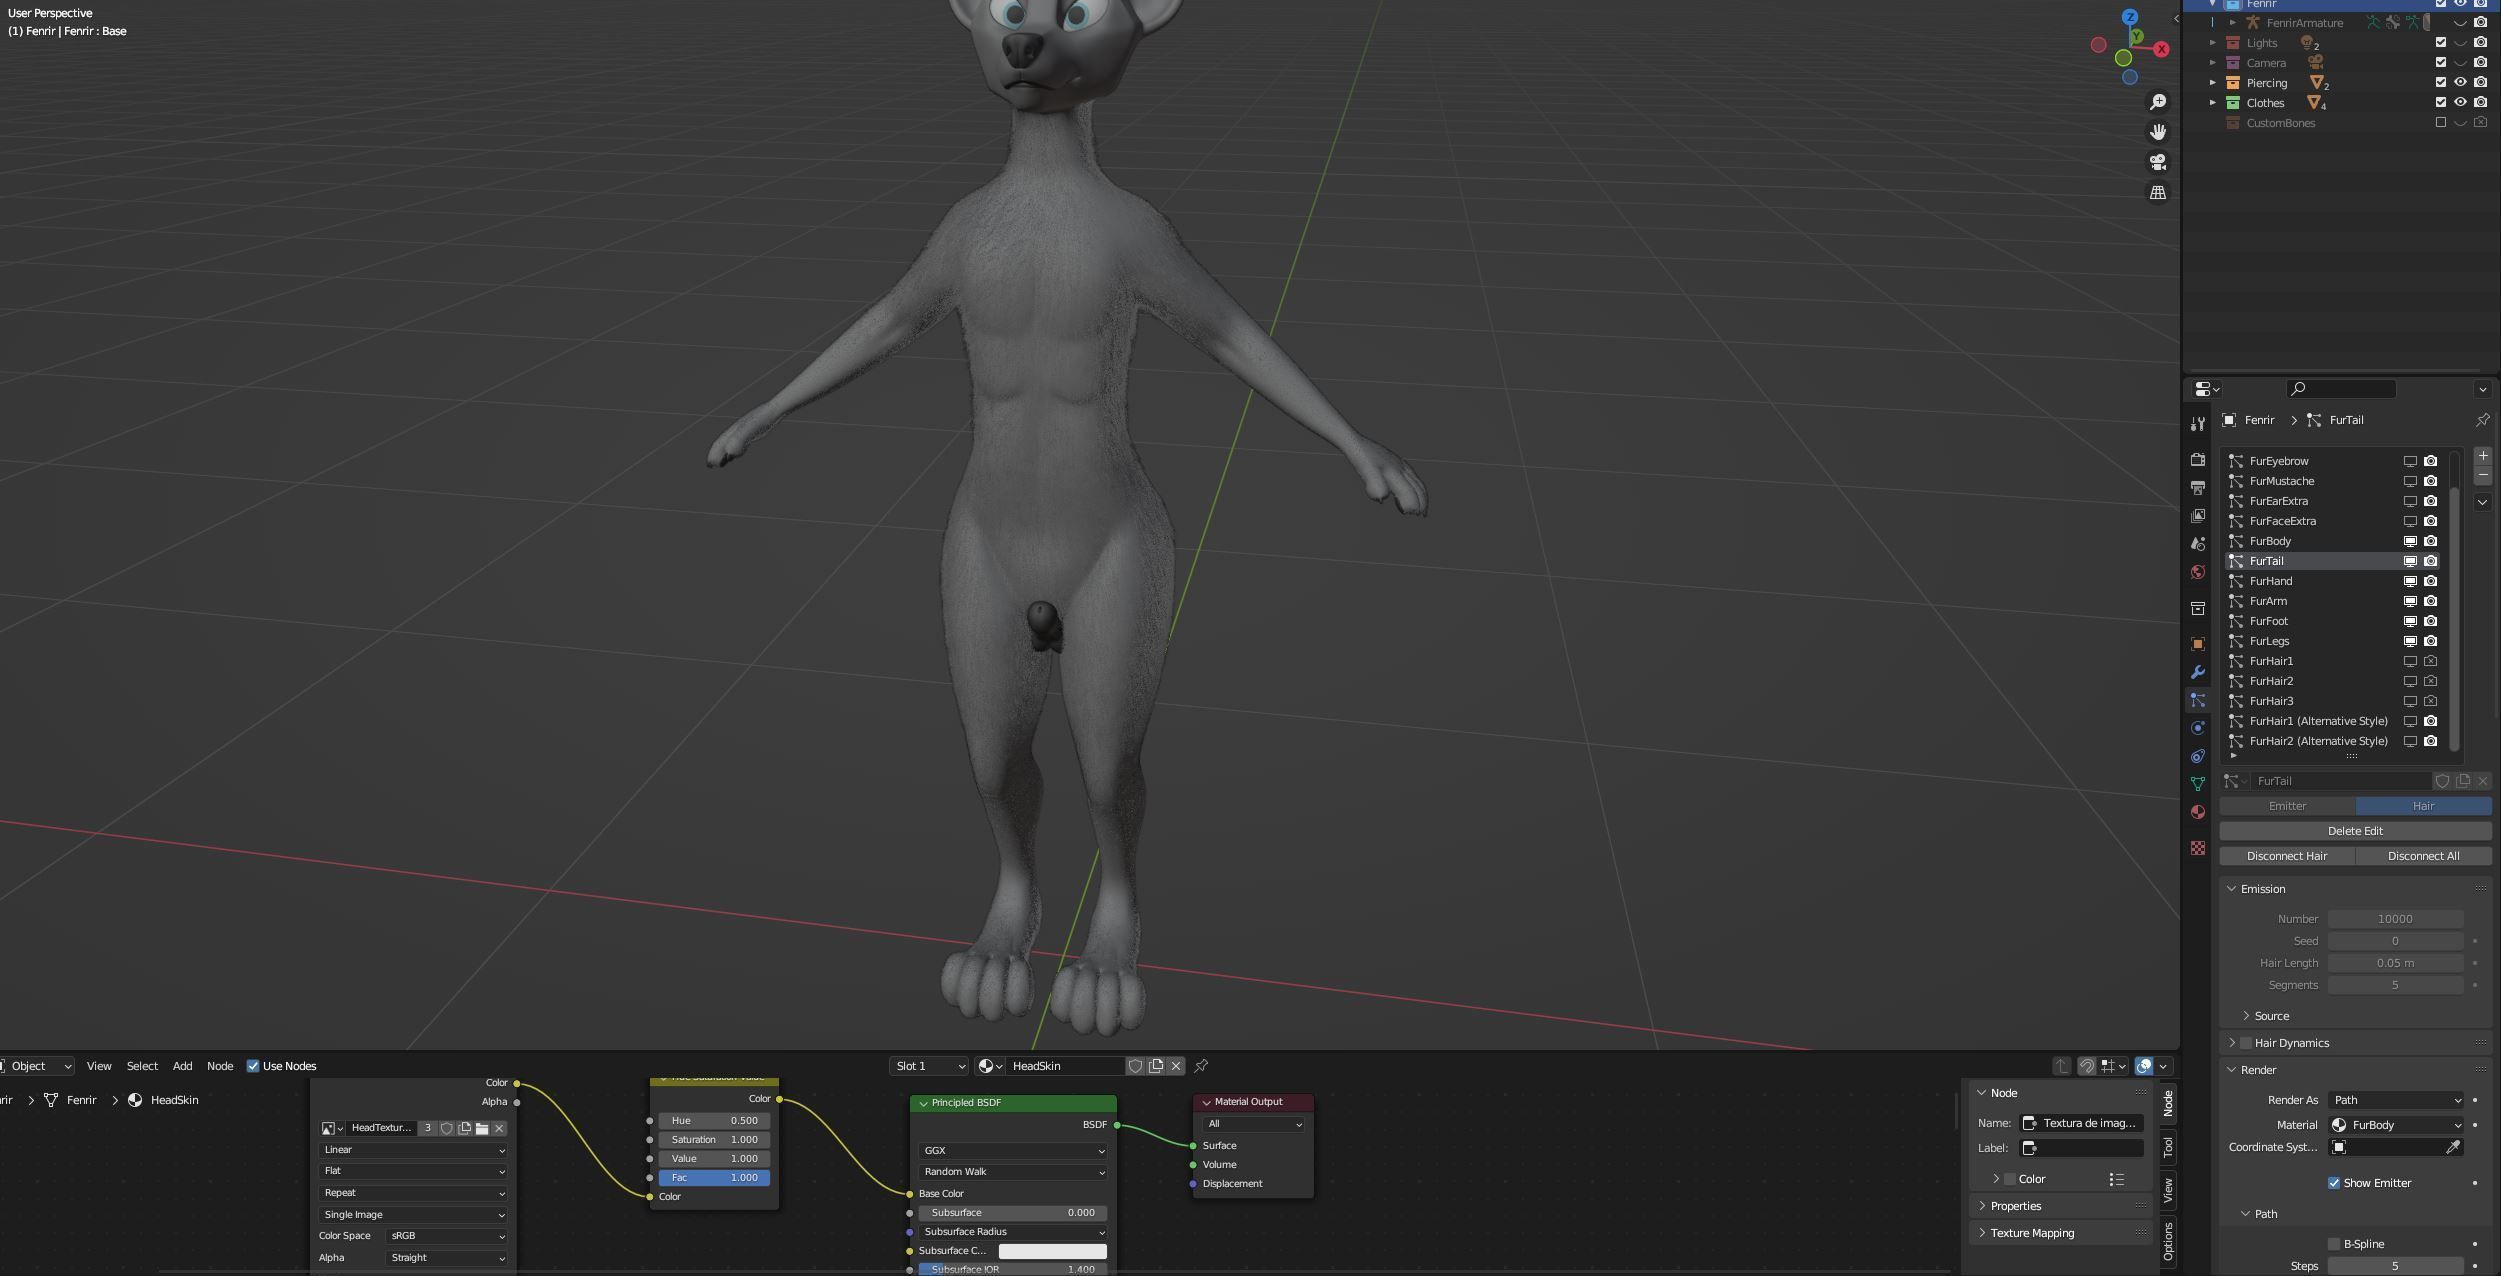Toggle FurHair1 render camera icon
This screenshot has height=1276, width=2501.
click(x=2431, y=661)
